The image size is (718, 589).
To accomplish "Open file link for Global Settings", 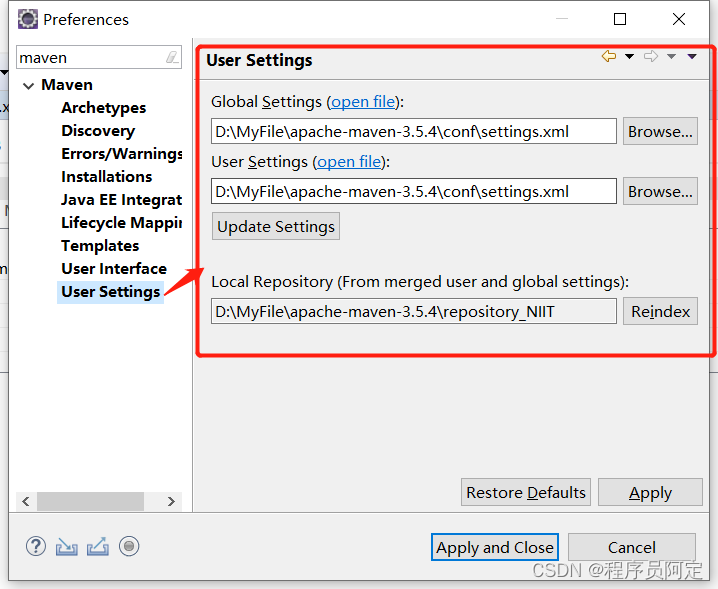I will [x=363, y=102].
